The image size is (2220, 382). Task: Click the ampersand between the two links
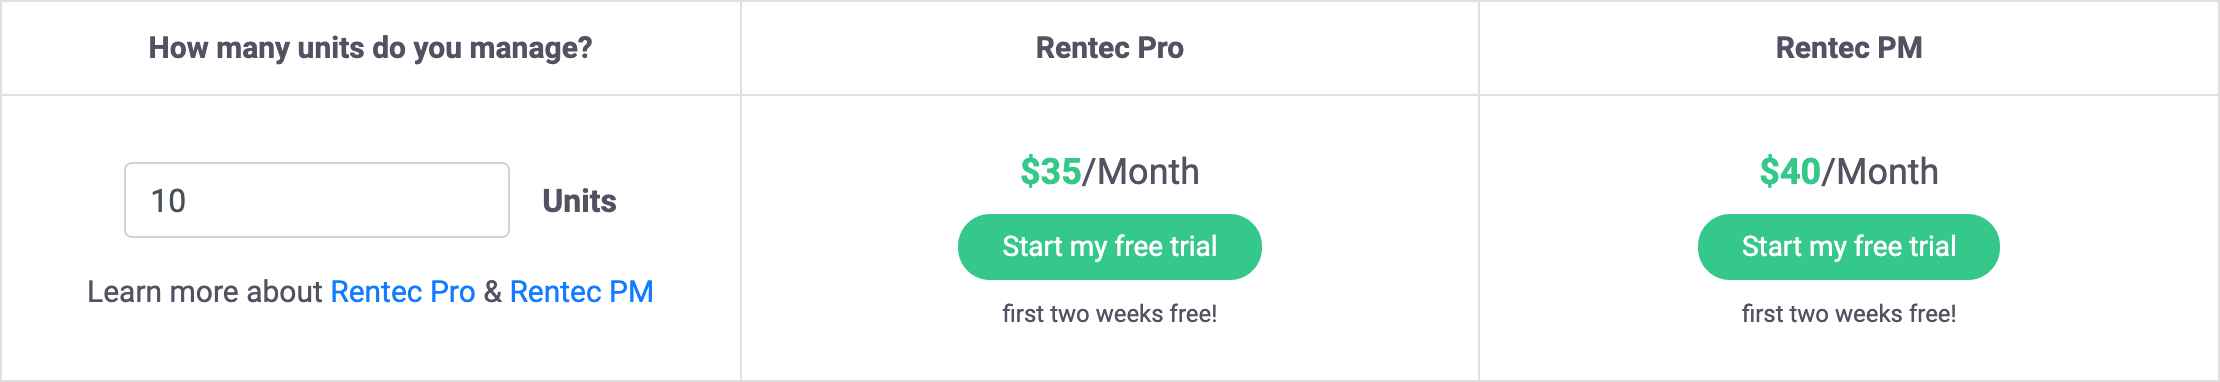pos(492,291)
